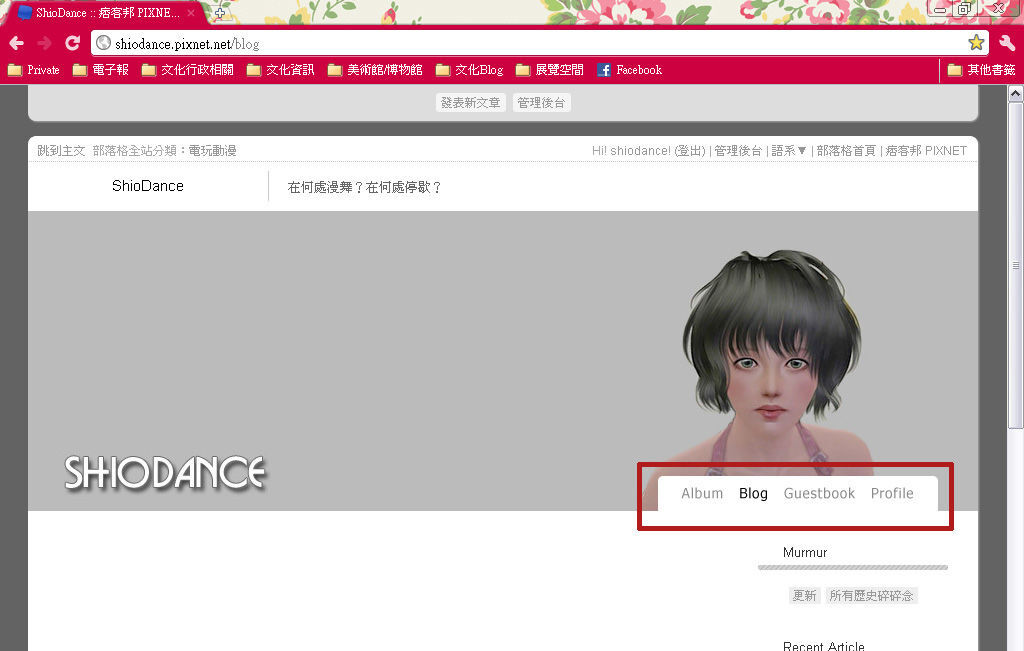The image size is (1024, 651).
Task: Click the 所有歷史碎碎念 button
Action: [871, 595]
